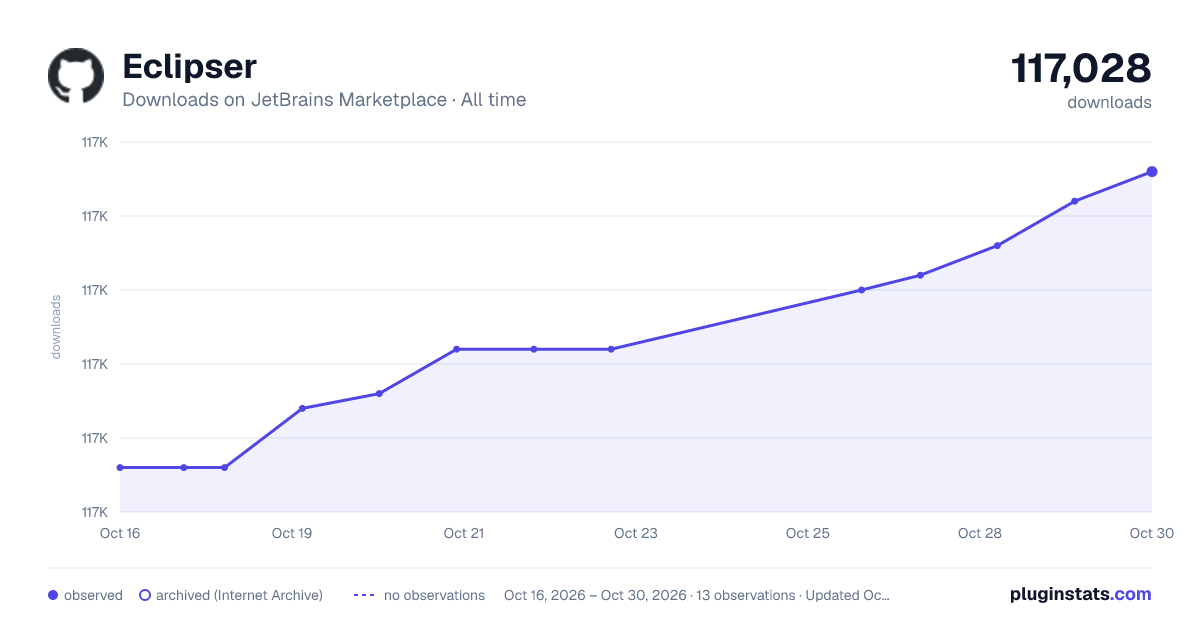Click 'Downloads on JetBrains Marketplace · All time' subtitle
Image resolution: width=1200 pixels, height=630 pixels.
[x=324, y=99]
